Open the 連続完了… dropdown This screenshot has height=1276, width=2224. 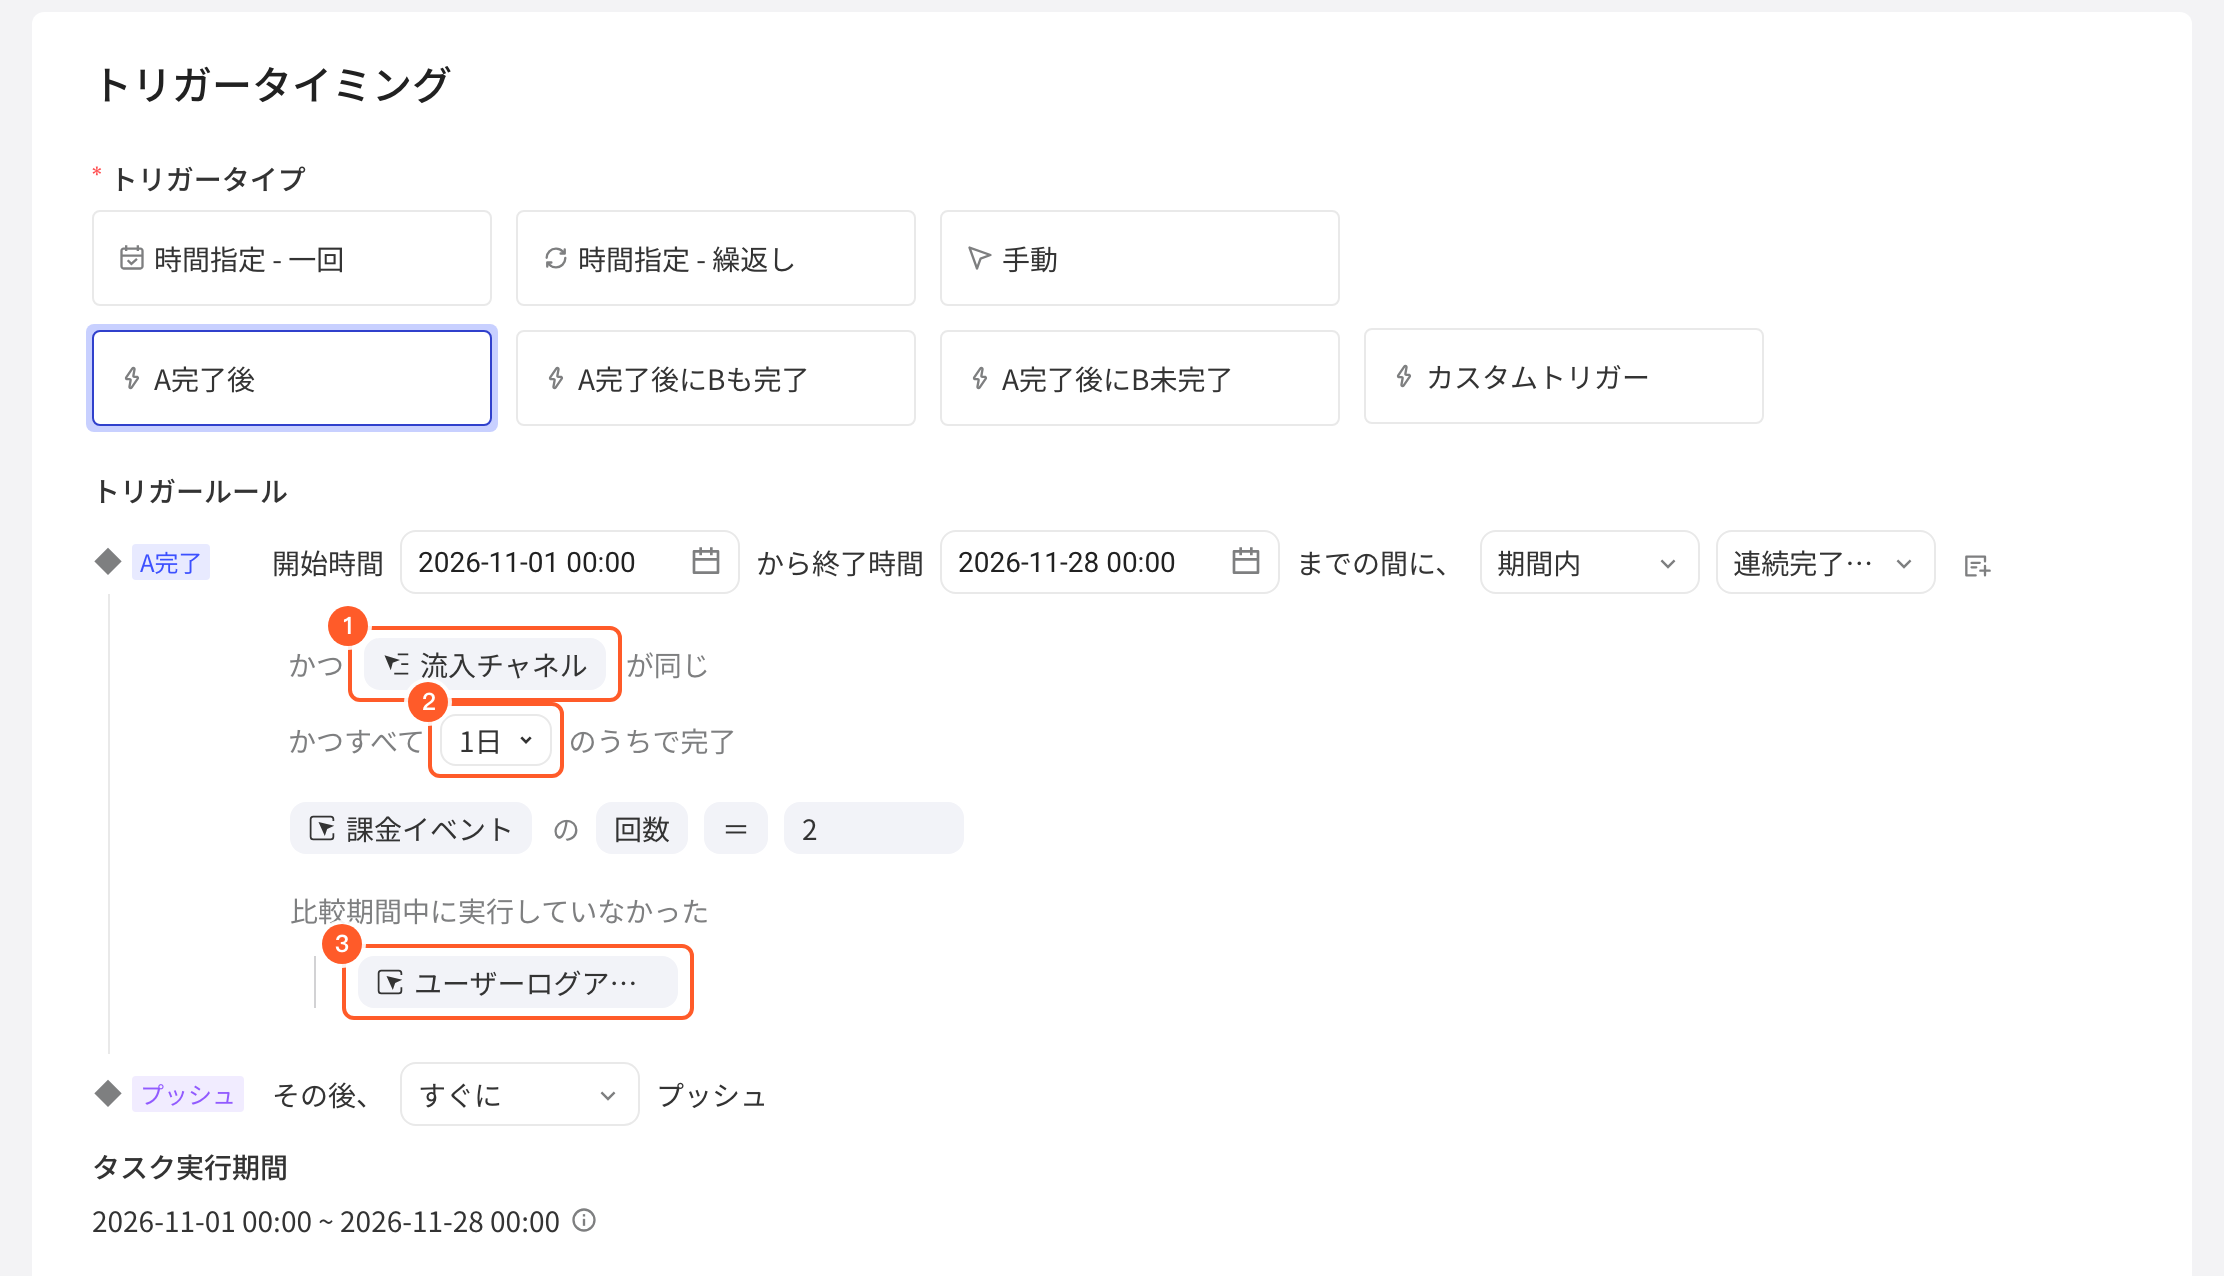click(1826, 562)
